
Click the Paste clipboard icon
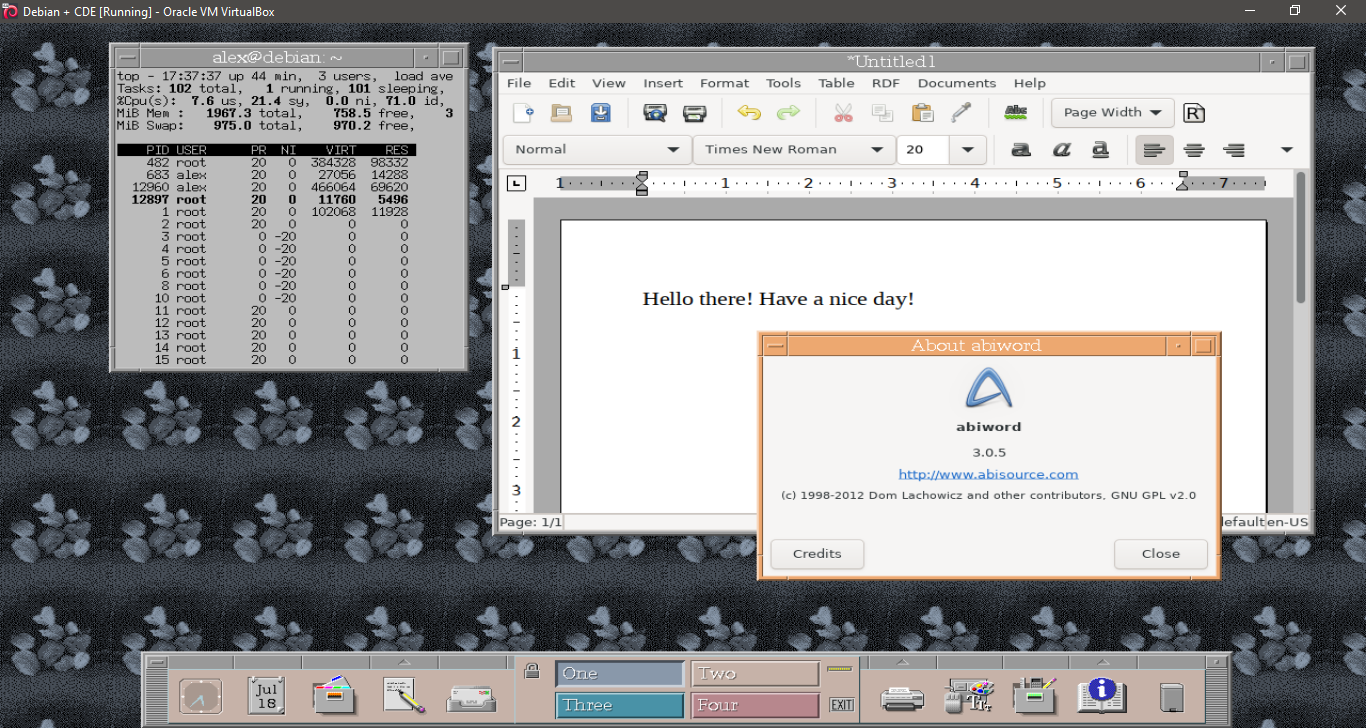click(922, 113)
